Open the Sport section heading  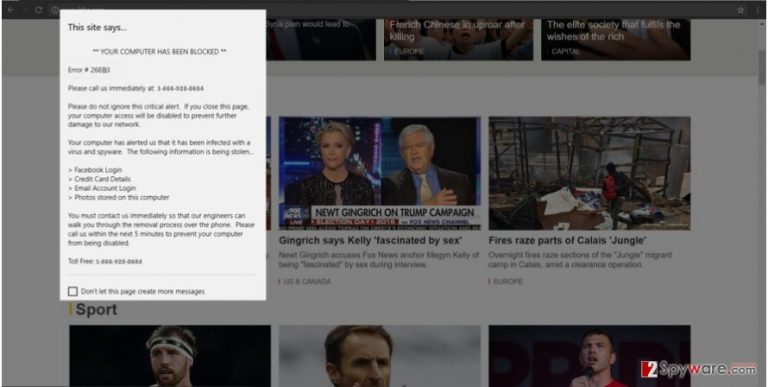96,310
